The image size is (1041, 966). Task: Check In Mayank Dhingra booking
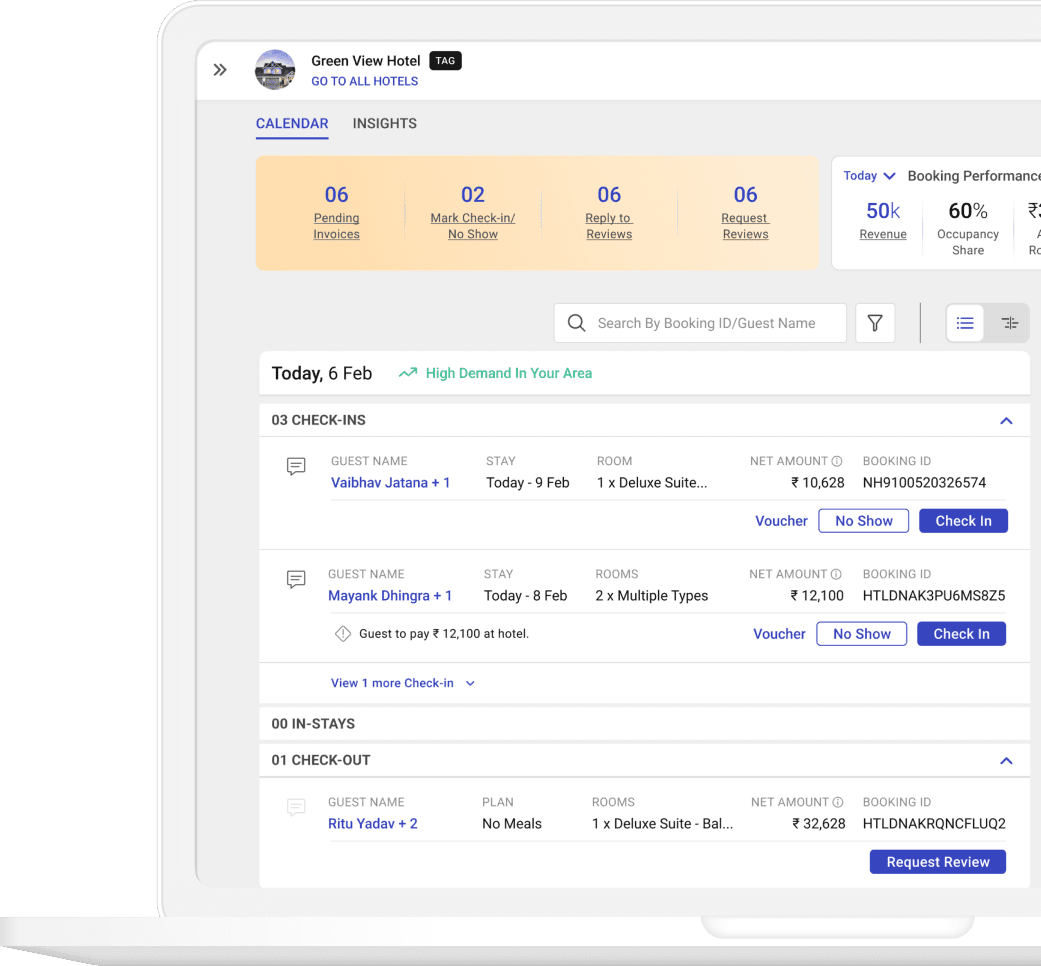click(961, 634)
